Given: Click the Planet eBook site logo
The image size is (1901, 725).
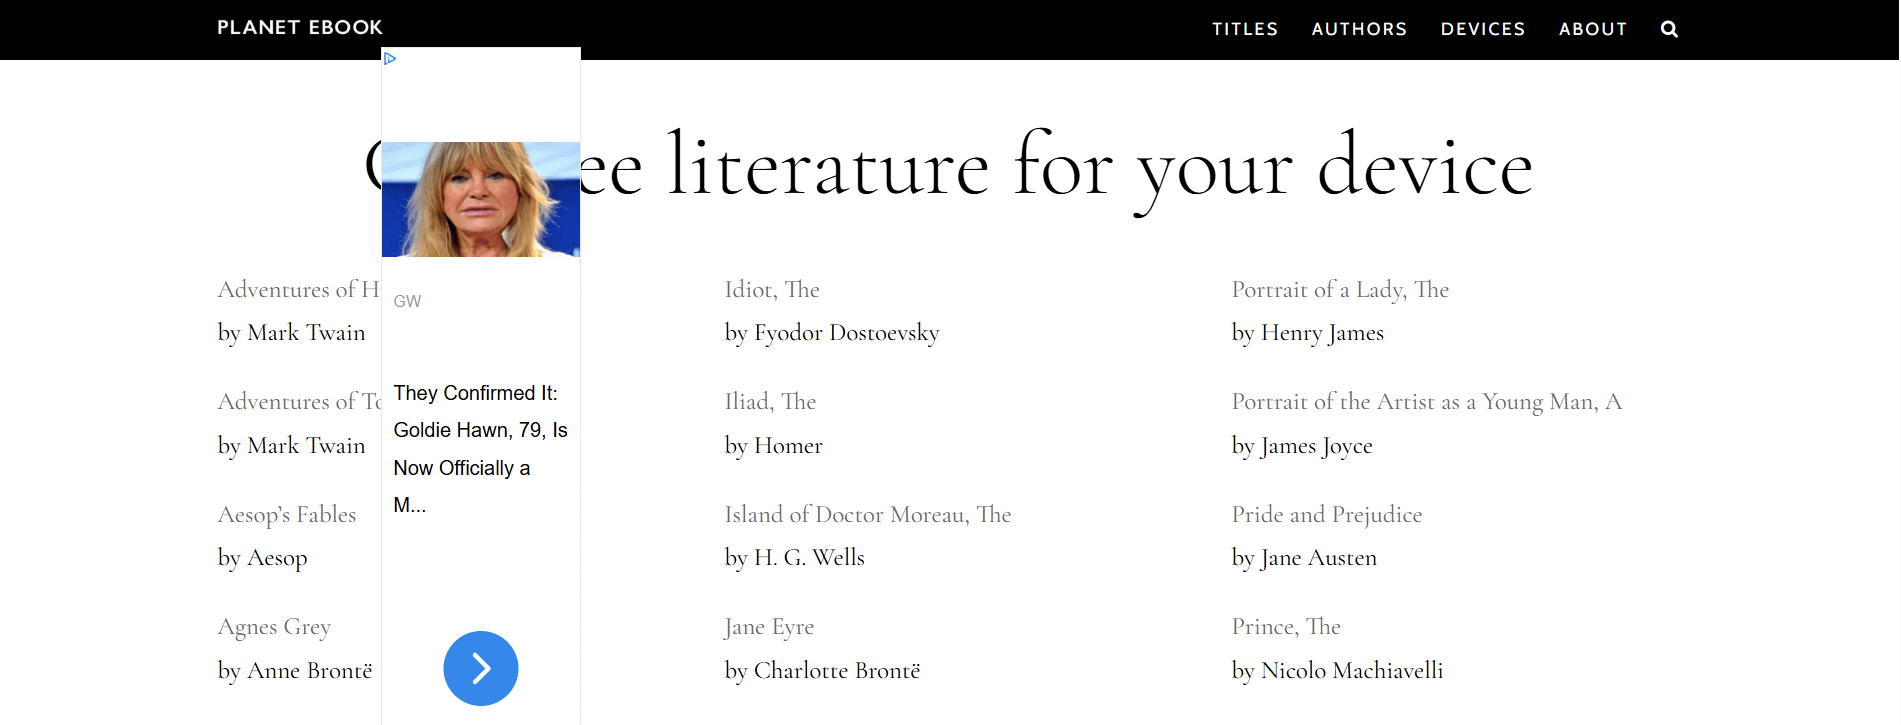Looking at the screenshot, I should tap(300, 27).
